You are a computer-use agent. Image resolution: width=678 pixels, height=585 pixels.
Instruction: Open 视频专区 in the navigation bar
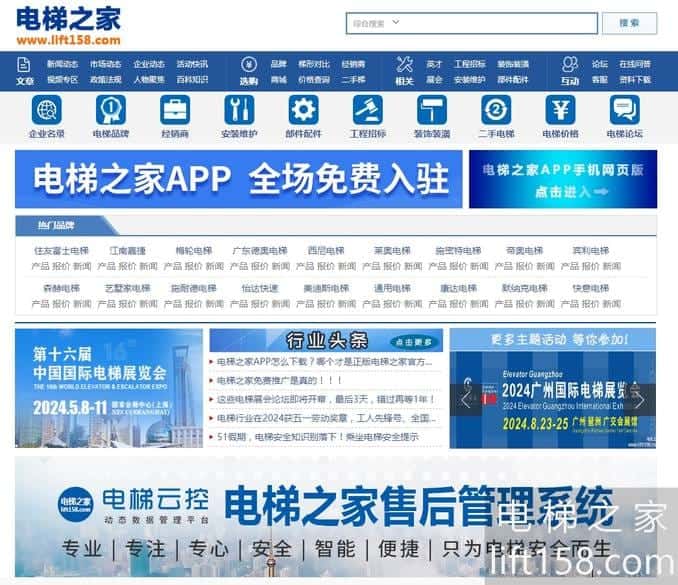coord(62,80)
